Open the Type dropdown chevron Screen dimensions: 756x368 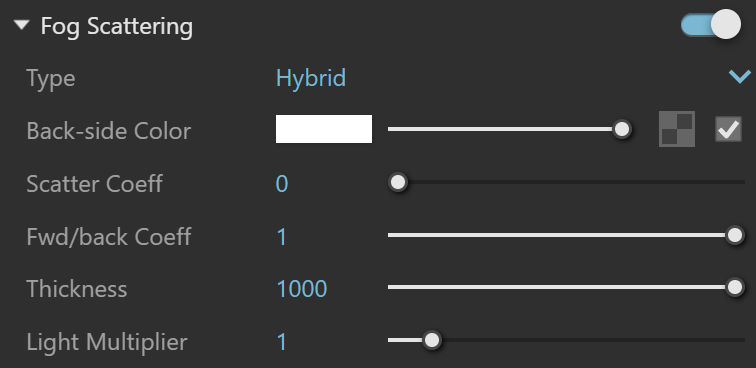click(x=740, y=77)
